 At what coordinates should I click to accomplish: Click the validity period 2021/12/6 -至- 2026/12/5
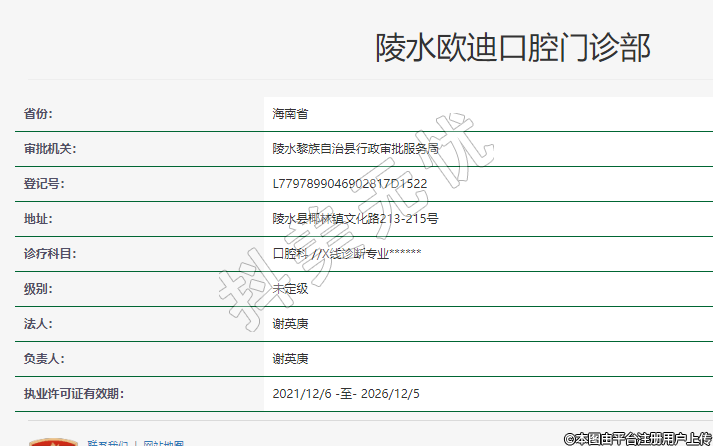346,394
